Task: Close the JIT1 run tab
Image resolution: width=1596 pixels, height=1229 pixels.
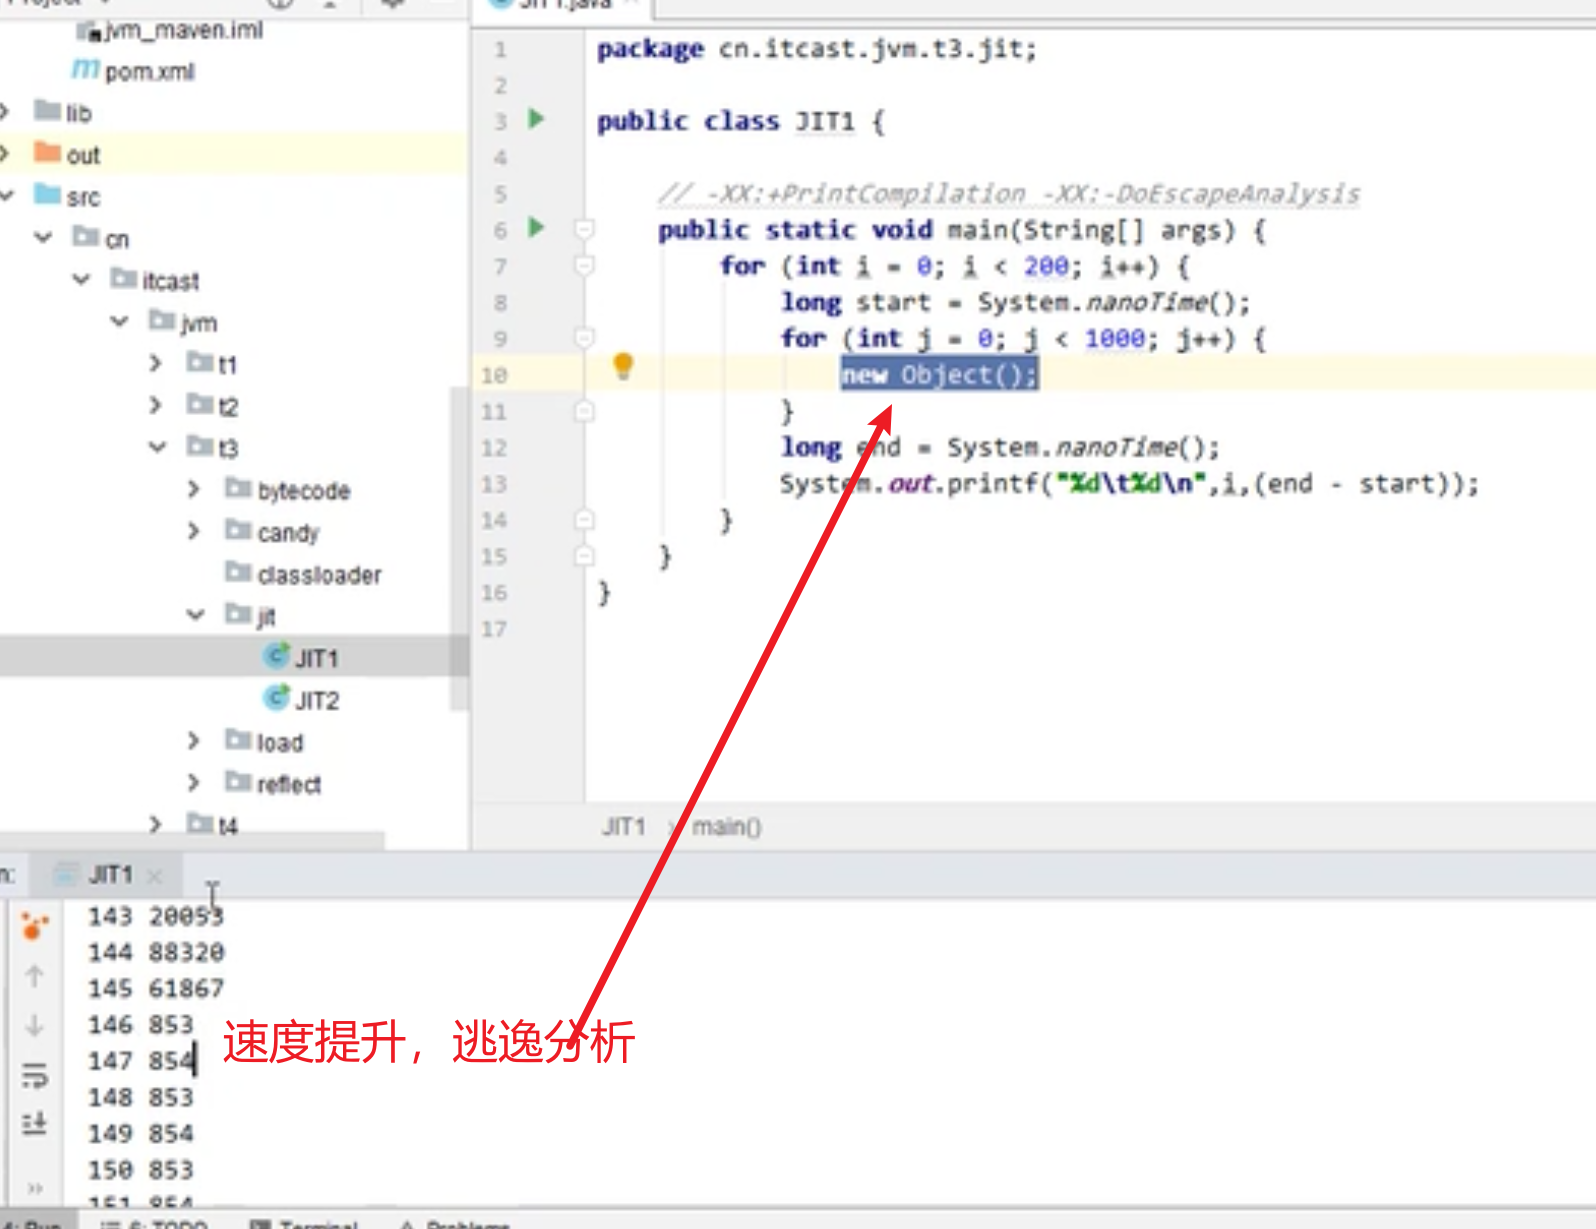Action: coord(154,876)
